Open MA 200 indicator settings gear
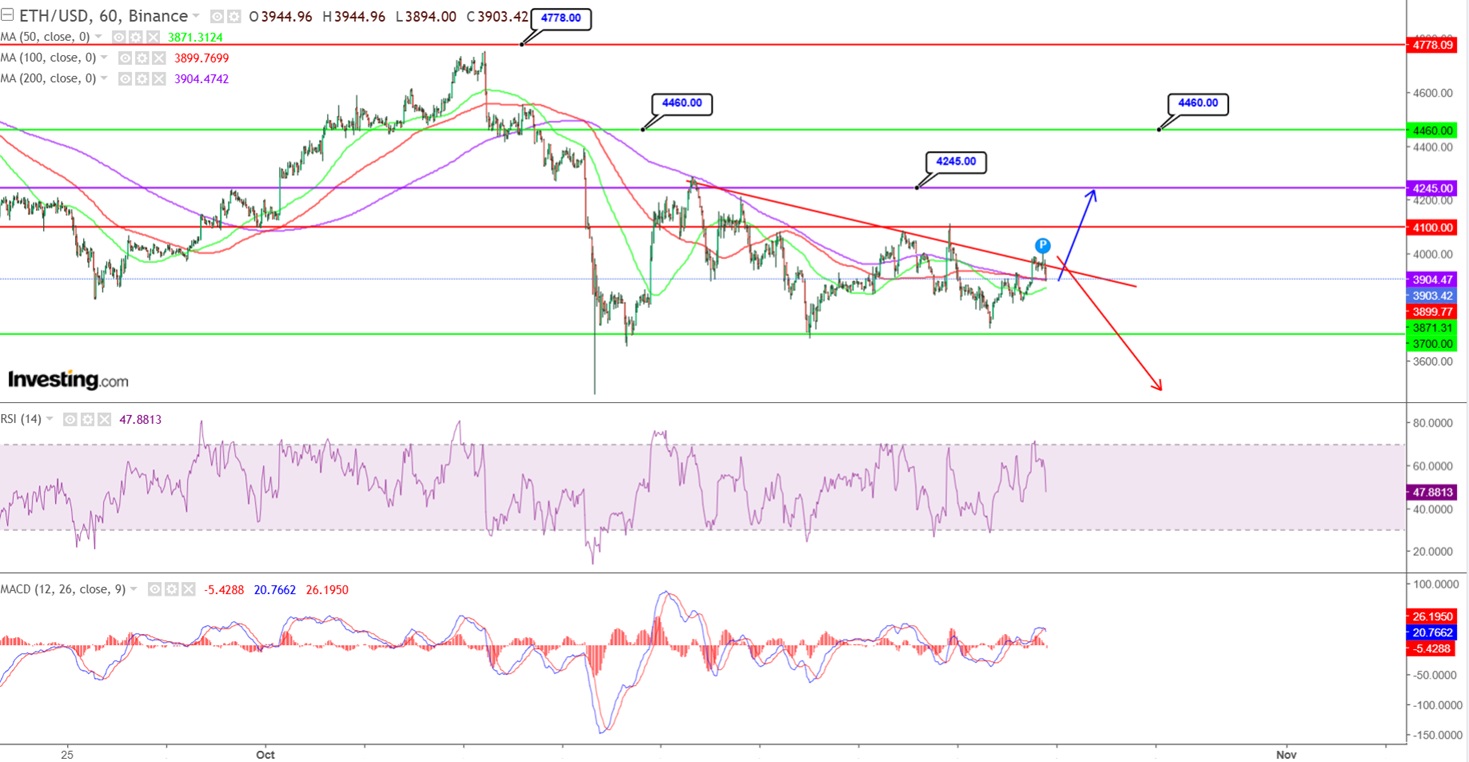This screenshot has height=762, width=1469. click(x=142, y=78)
